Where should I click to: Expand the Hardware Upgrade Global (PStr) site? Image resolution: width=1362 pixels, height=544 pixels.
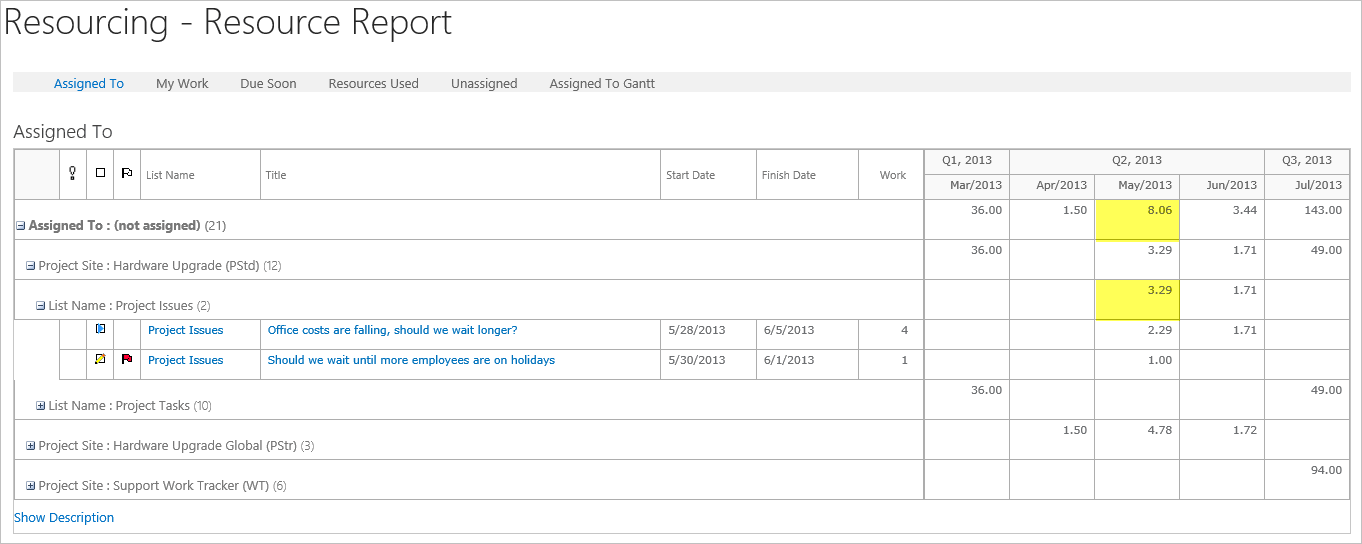click(x=30, y=446)
